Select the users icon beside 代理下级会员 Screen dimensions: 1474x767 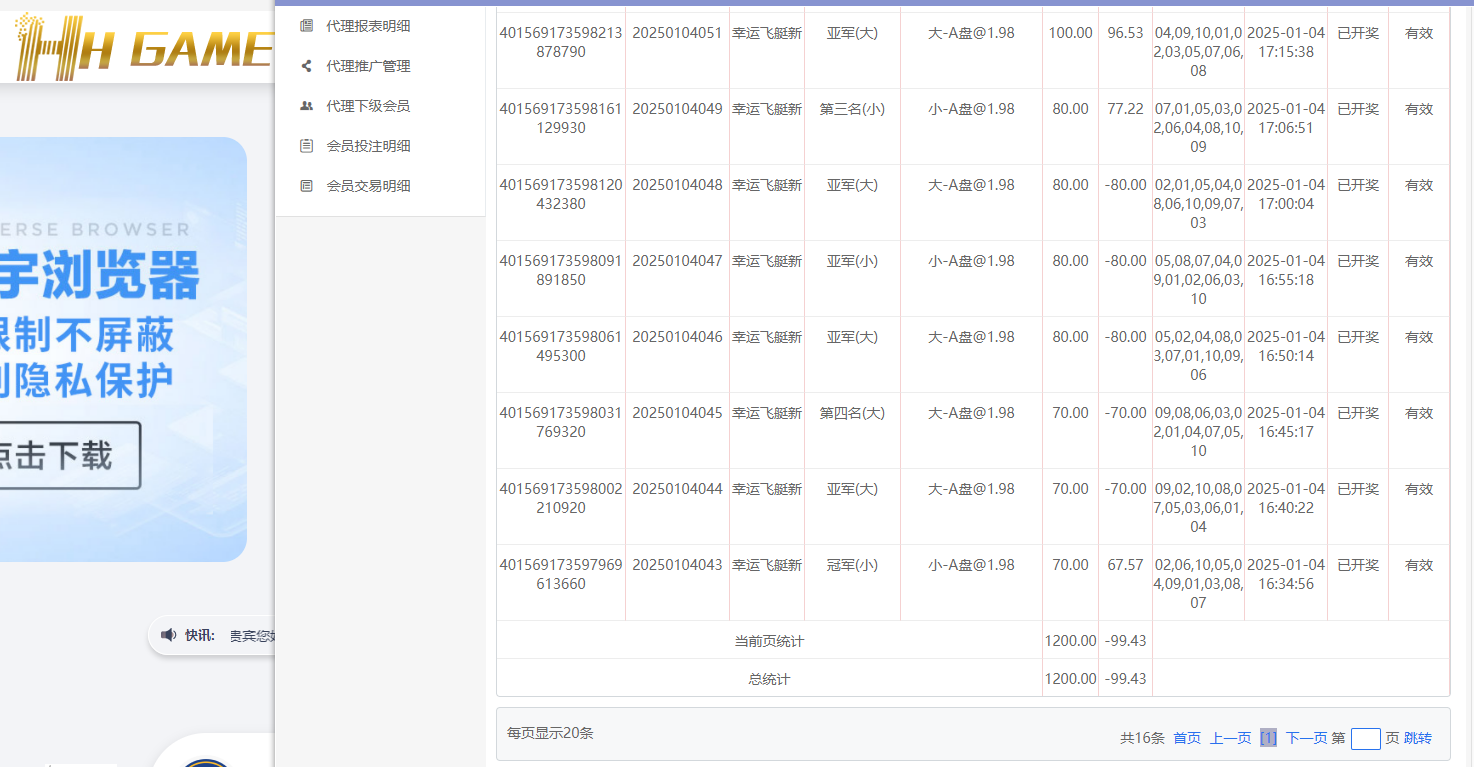pyautogui.click(x=306, y=105)
